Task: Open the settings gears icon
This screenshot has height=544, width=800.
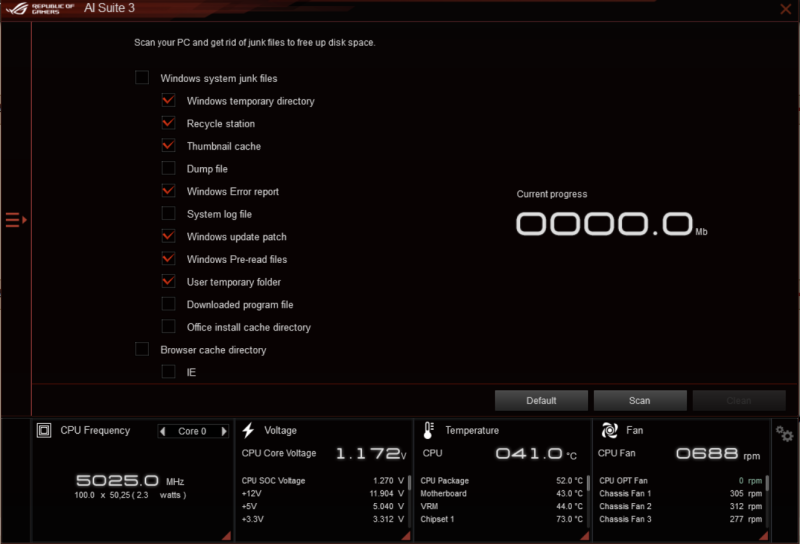Action: point(784,434)
